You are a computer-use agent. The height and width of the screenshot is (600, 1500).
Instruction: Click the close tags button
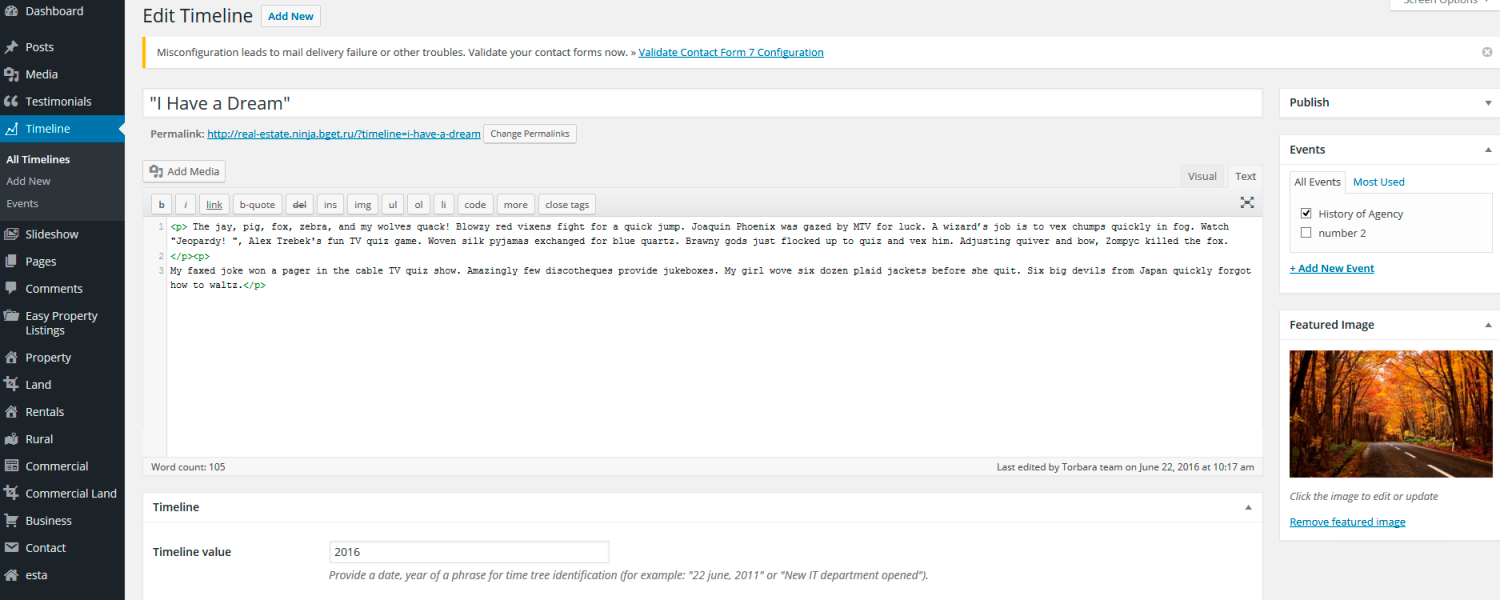(x=567, y=204)
